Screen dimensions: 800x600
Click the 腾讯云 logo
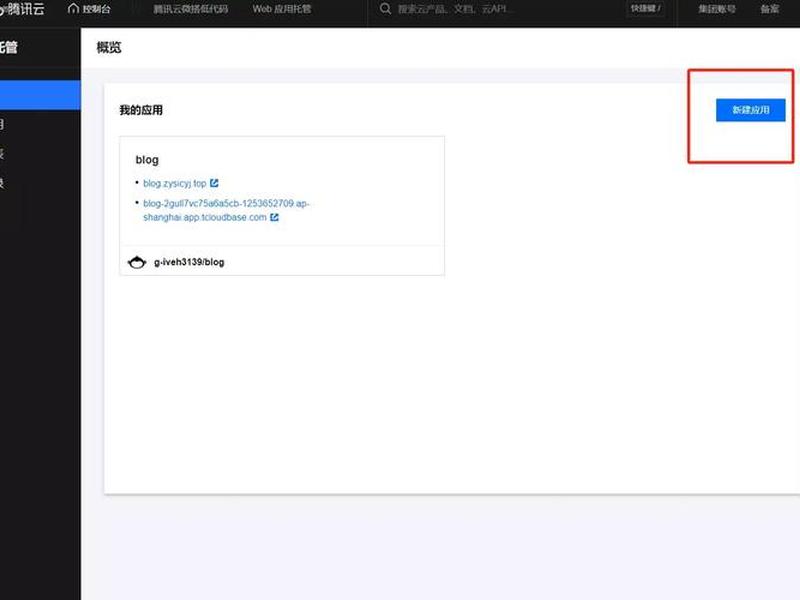click(22, 9)
